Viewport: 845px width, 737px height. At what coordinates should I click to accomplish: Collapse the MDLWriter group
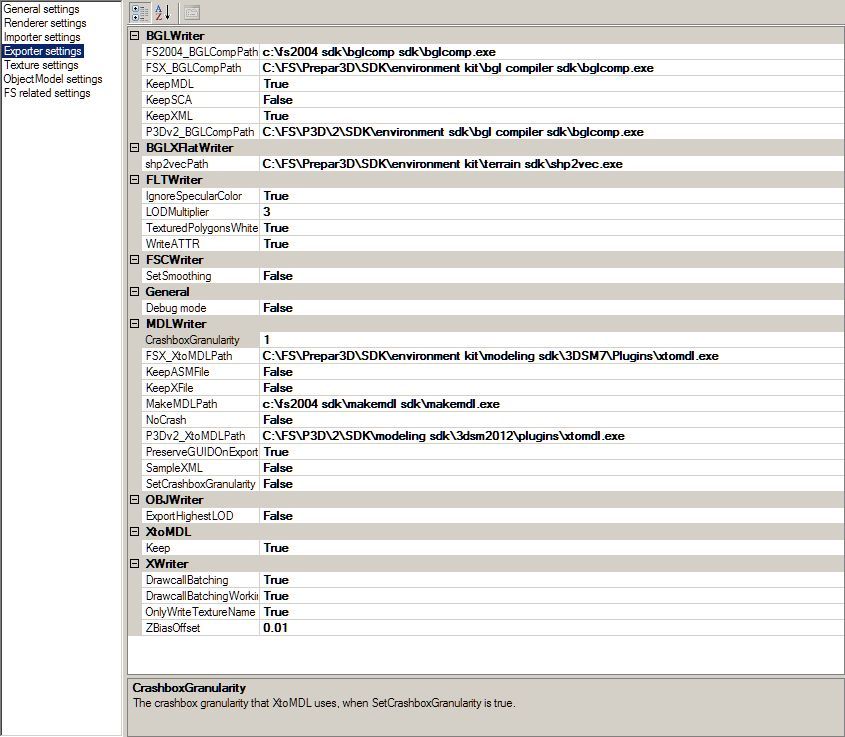pyautogui.click(x=135, y=323)
